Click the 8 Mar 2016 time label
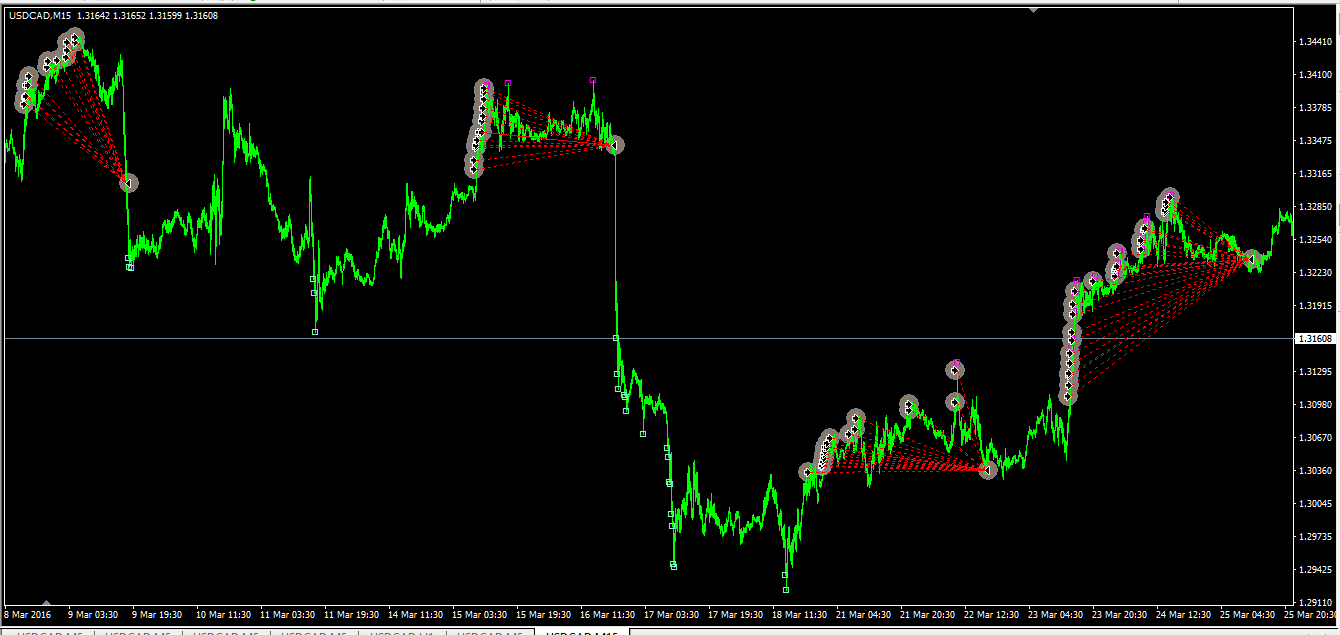1340x635 pixels. (x=30, y=615)
